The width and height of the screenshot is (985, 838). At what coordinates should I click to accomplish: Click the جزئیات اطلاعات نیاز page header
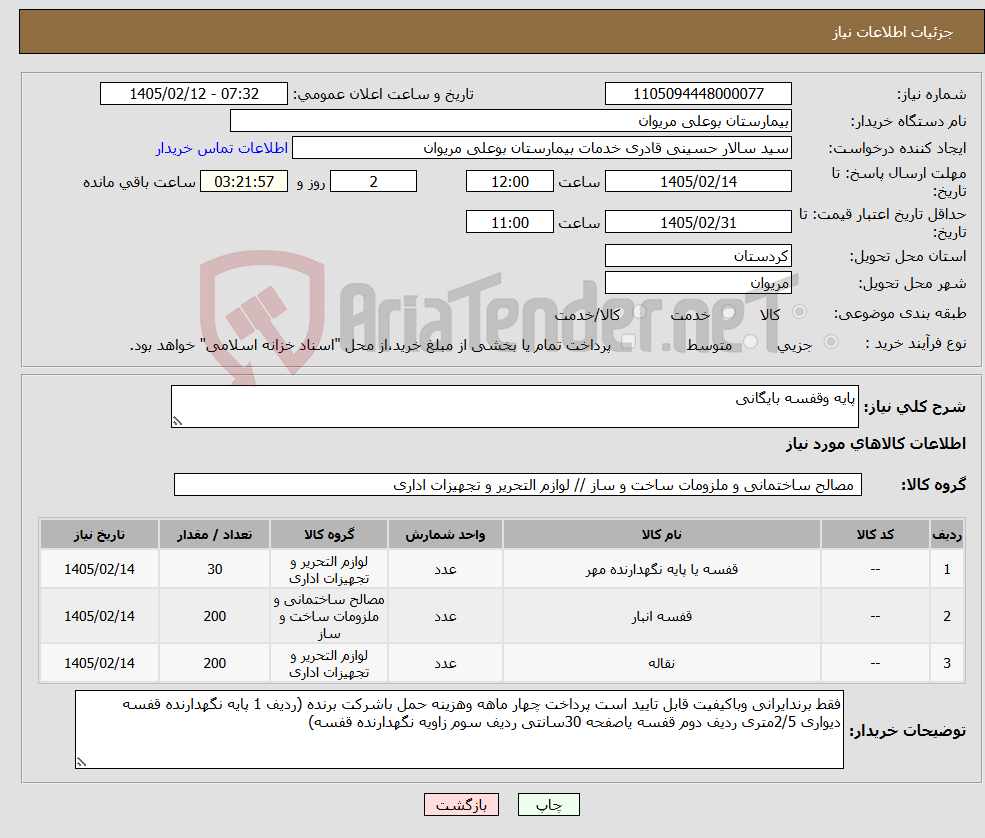(893, 32)
